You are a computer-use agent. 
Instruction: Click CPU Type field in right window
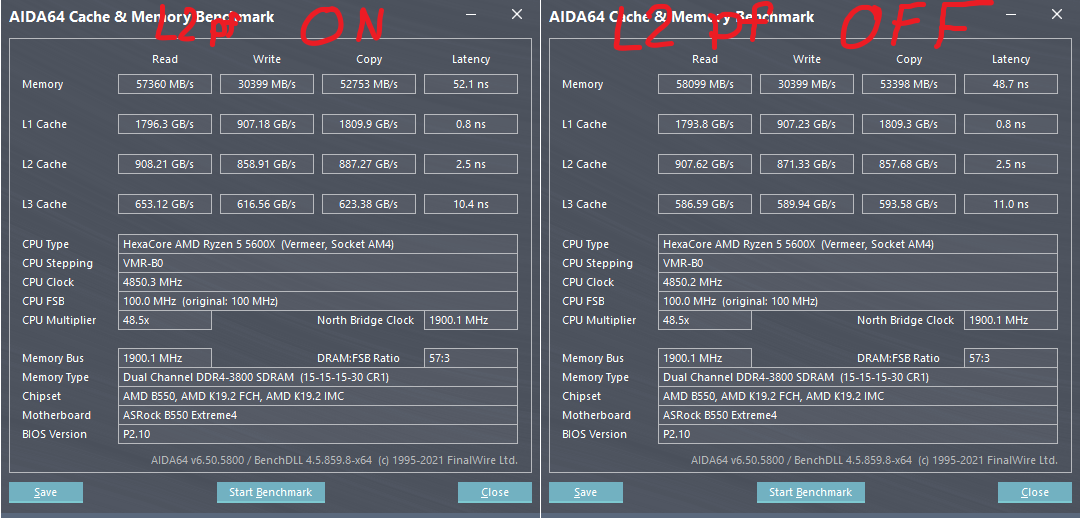click(858, 244)
